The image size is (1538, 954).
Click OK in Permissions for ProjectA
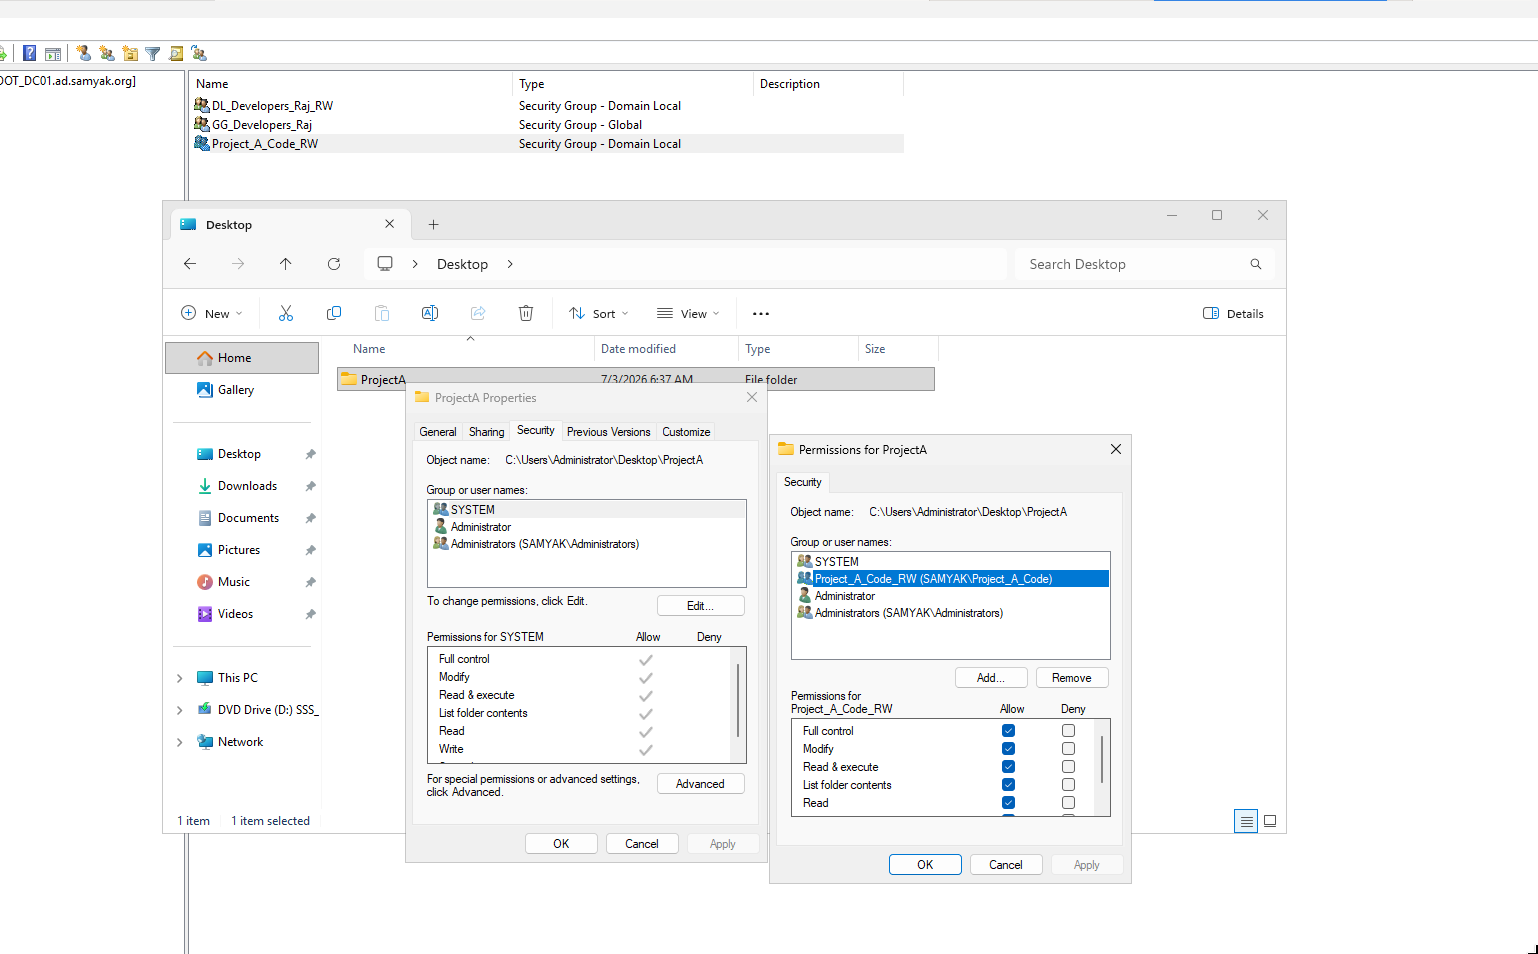925,865
